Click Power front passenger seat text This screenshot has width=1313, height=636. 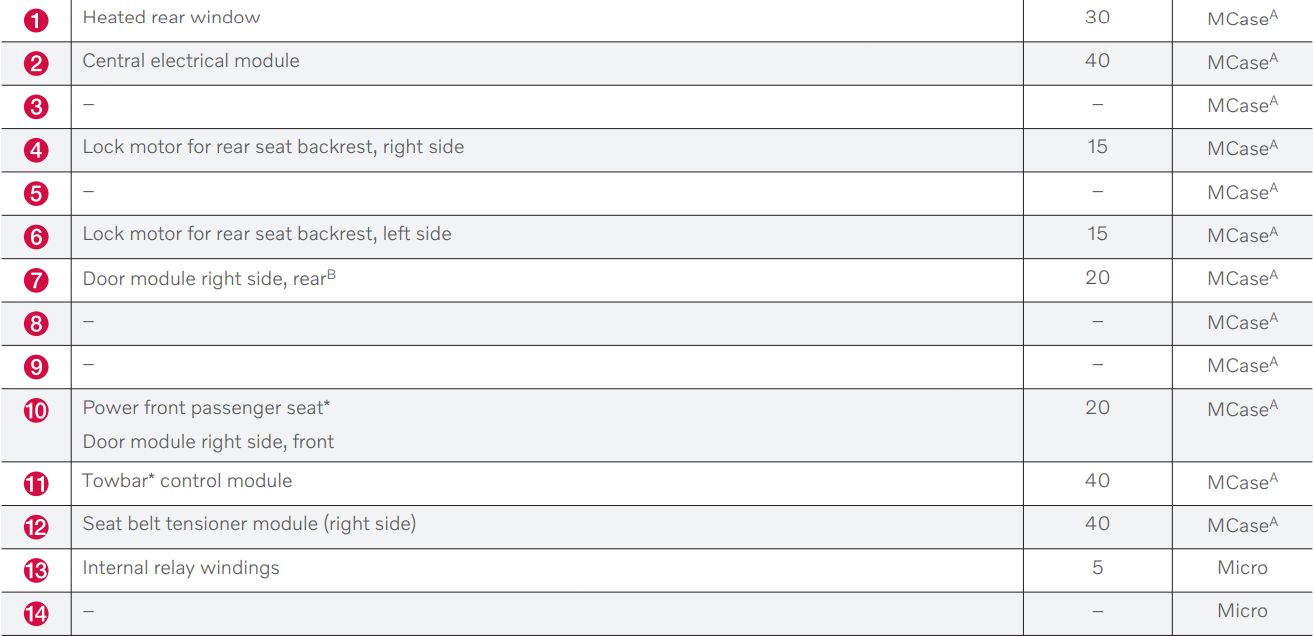pyautogui.click(x=206, y=408)
